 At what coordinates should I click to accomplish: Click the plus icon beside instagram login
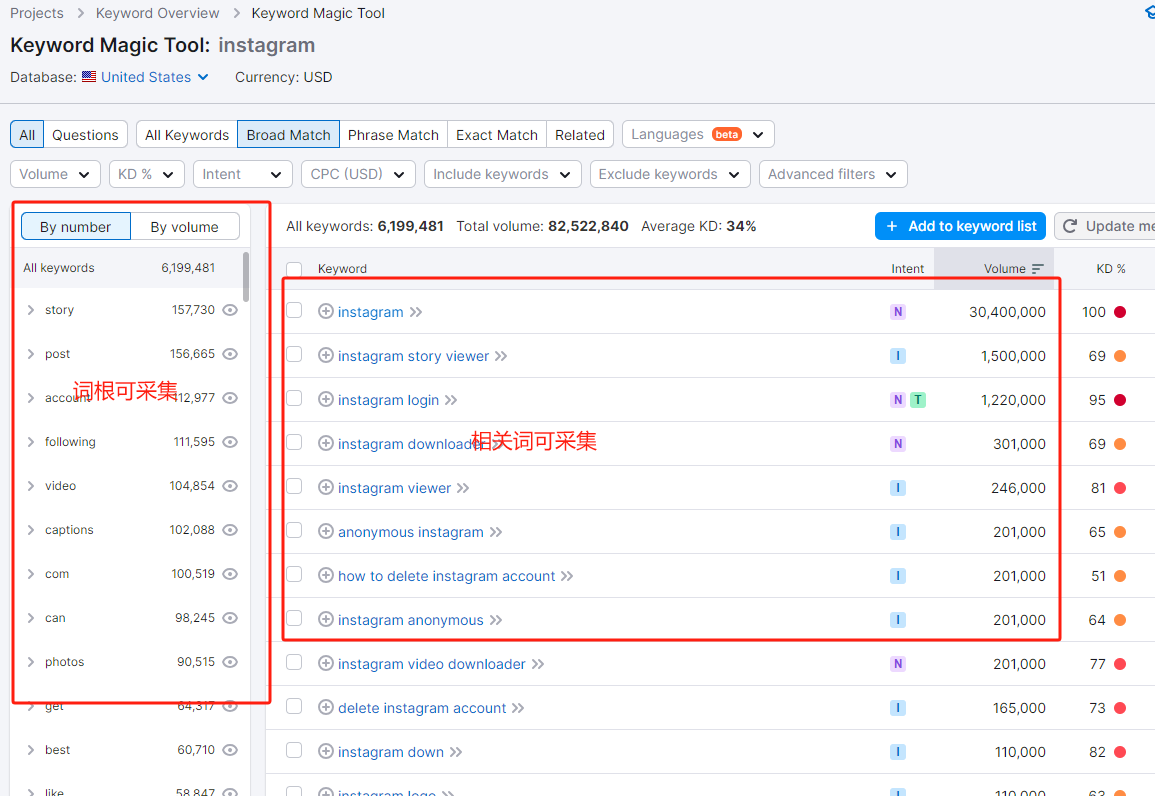click(326, 399)
